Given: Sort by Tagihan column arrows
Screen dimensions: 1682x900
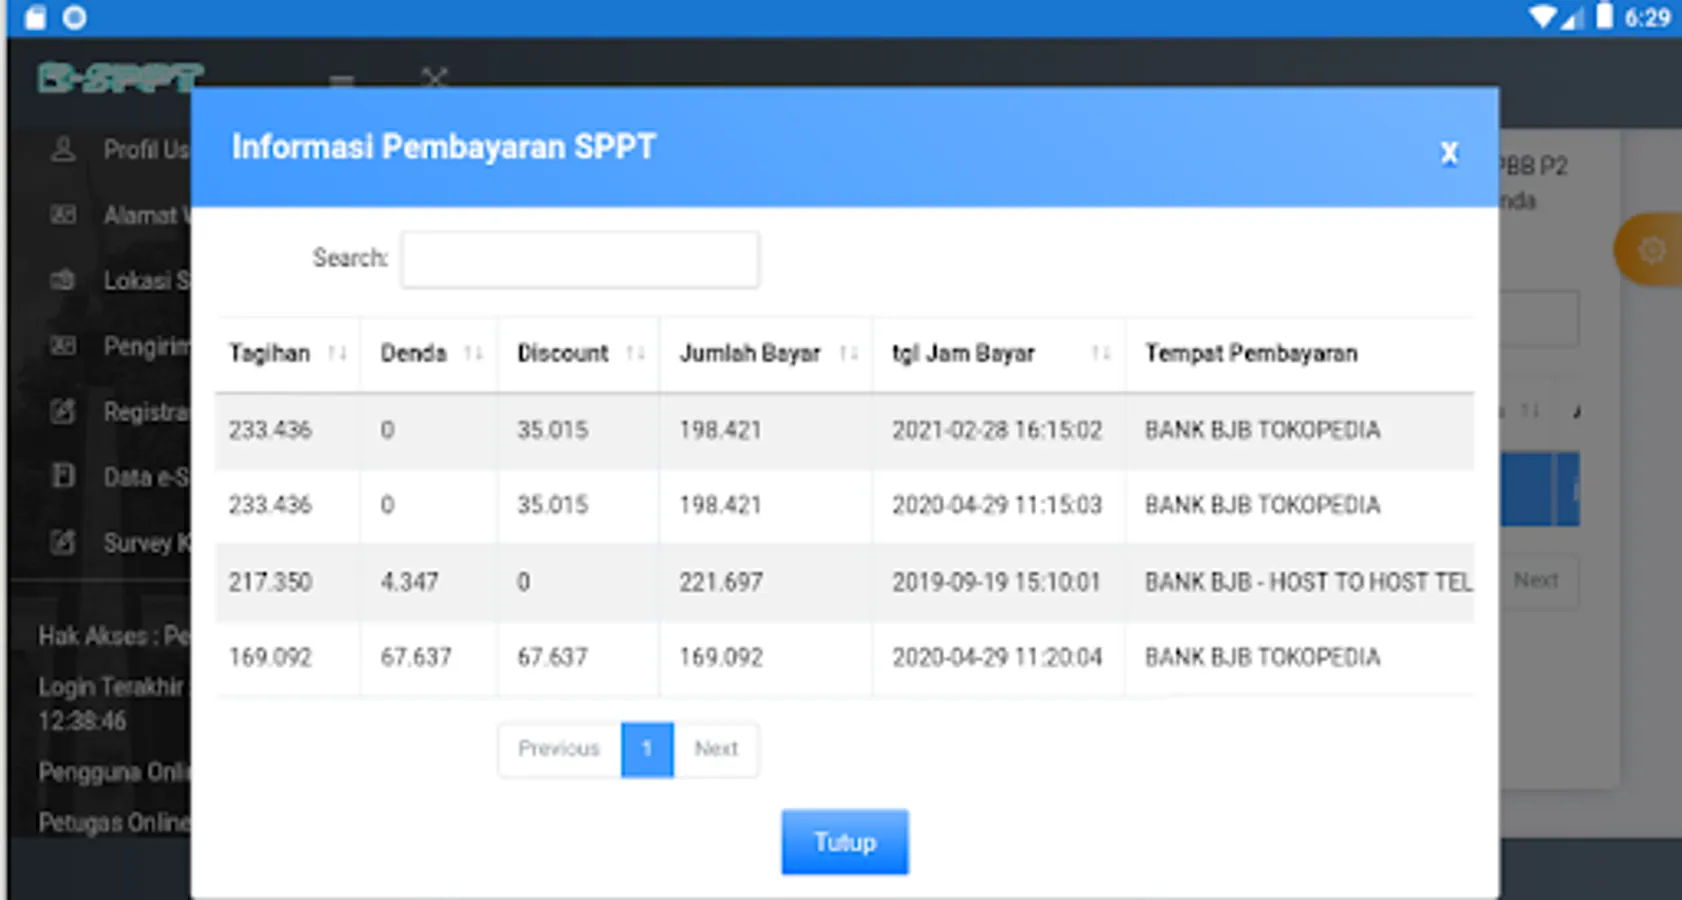Looking at the screenshot, I should pos(338,353).
